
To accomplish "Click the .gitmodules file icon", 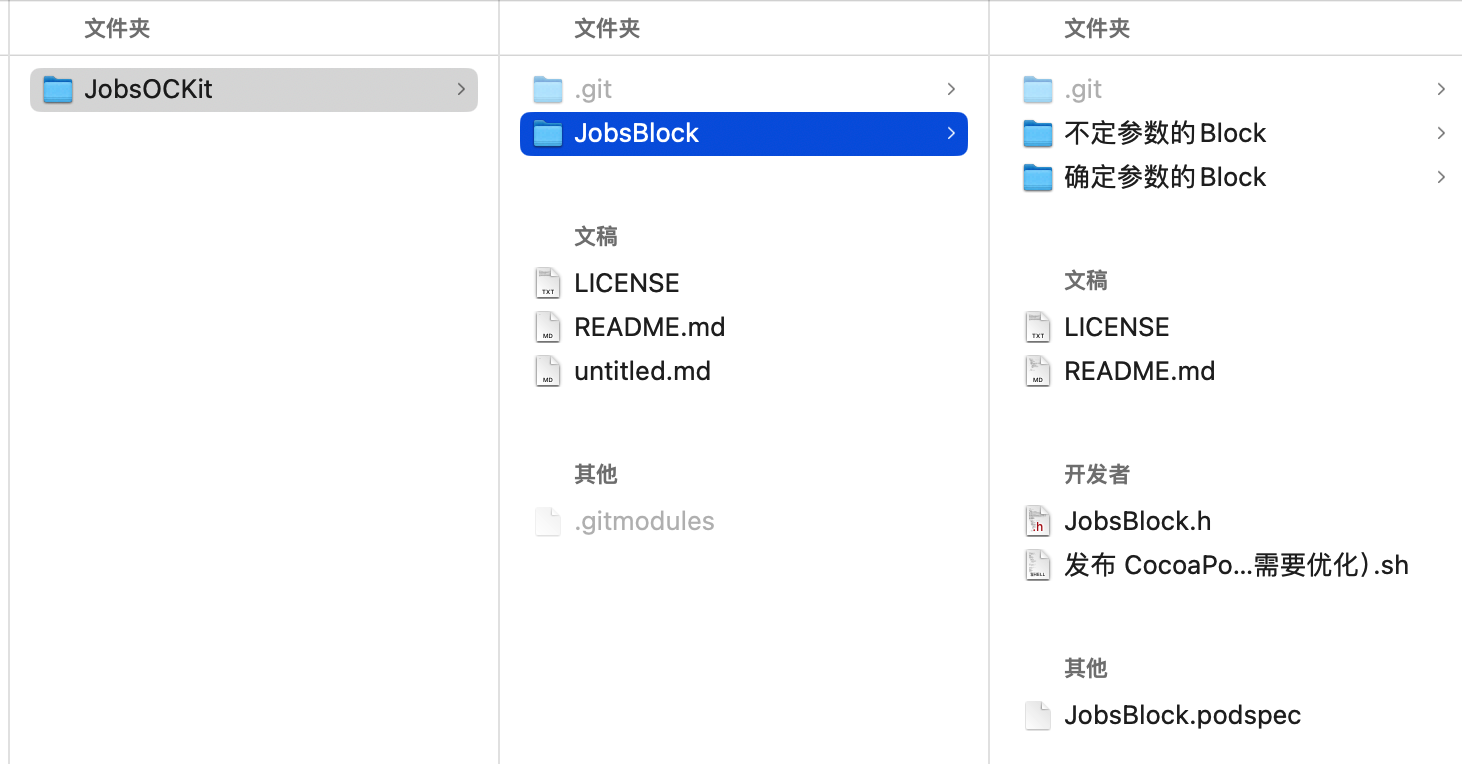I will [x=548, y=521].
